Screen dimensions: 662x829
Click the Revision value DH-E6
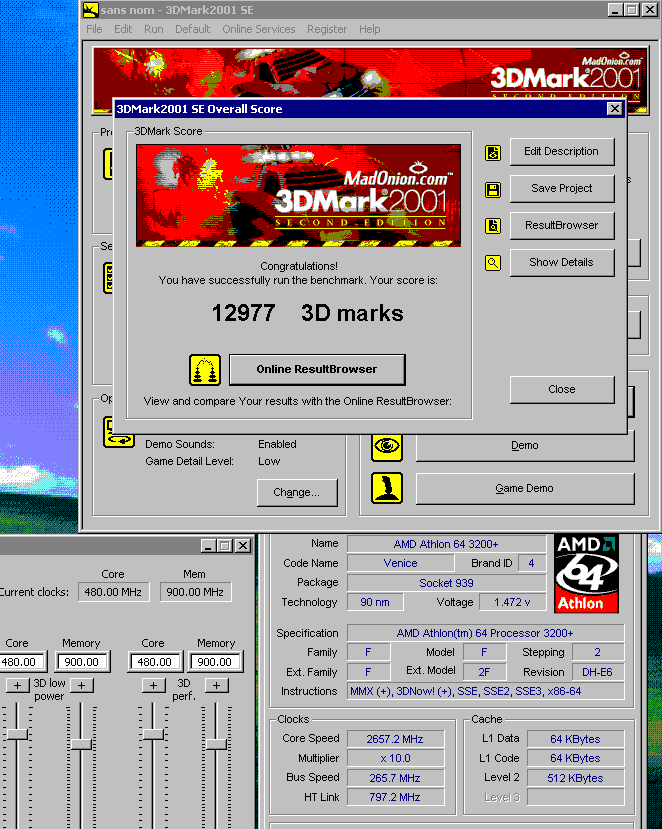[597, 672]
